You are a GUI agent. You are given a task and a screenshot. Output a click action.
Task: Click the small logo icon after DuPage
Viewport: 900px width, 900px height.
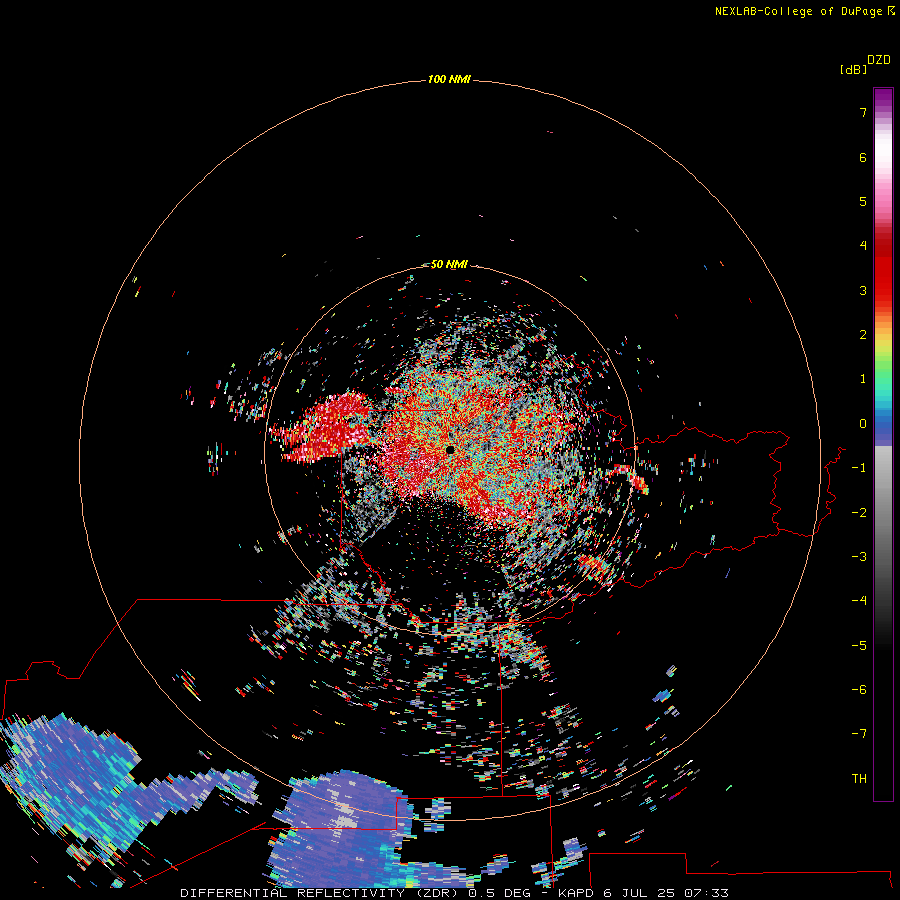[x=891, y=11]
